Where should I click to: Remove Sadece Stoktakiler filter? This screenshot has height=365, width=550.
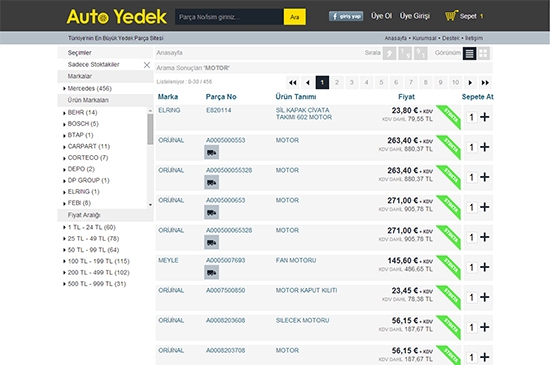point(147,65)
